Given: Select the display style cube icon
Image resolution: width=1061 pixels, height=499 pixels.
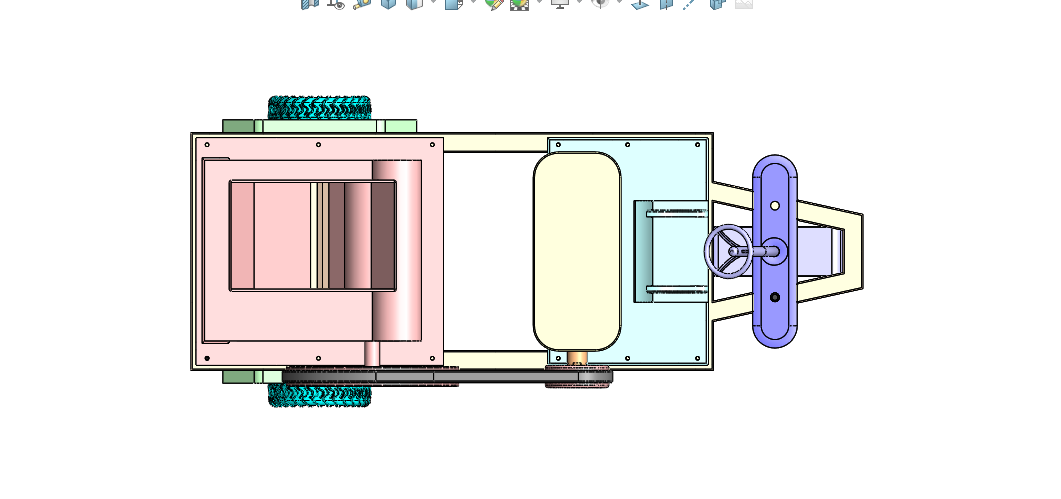Looking at the screenshot, I should click(x=414, y=3).
